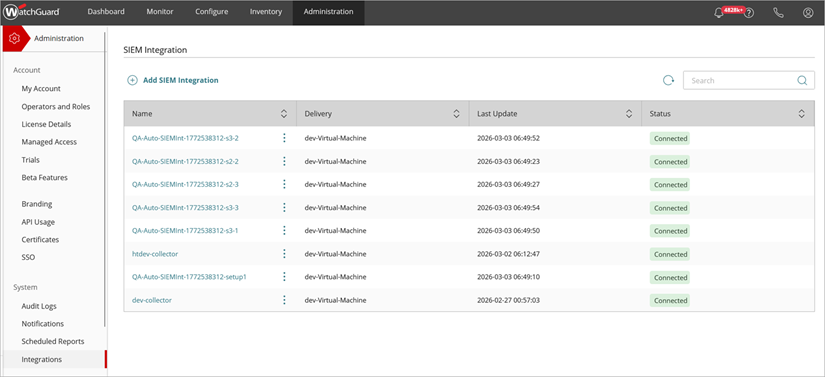825x377 pixels.
Task: Open Notifications in sidebar
Action: [43, 324]
